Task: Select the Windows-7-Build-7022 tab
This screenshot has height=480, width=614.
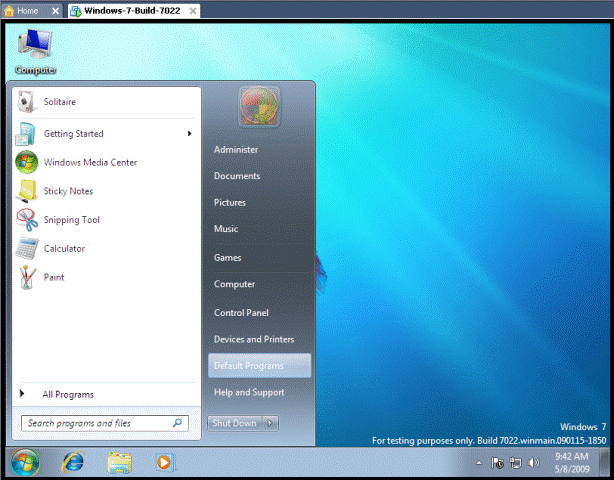Action: pyautogui.click(x=132, y=11)
